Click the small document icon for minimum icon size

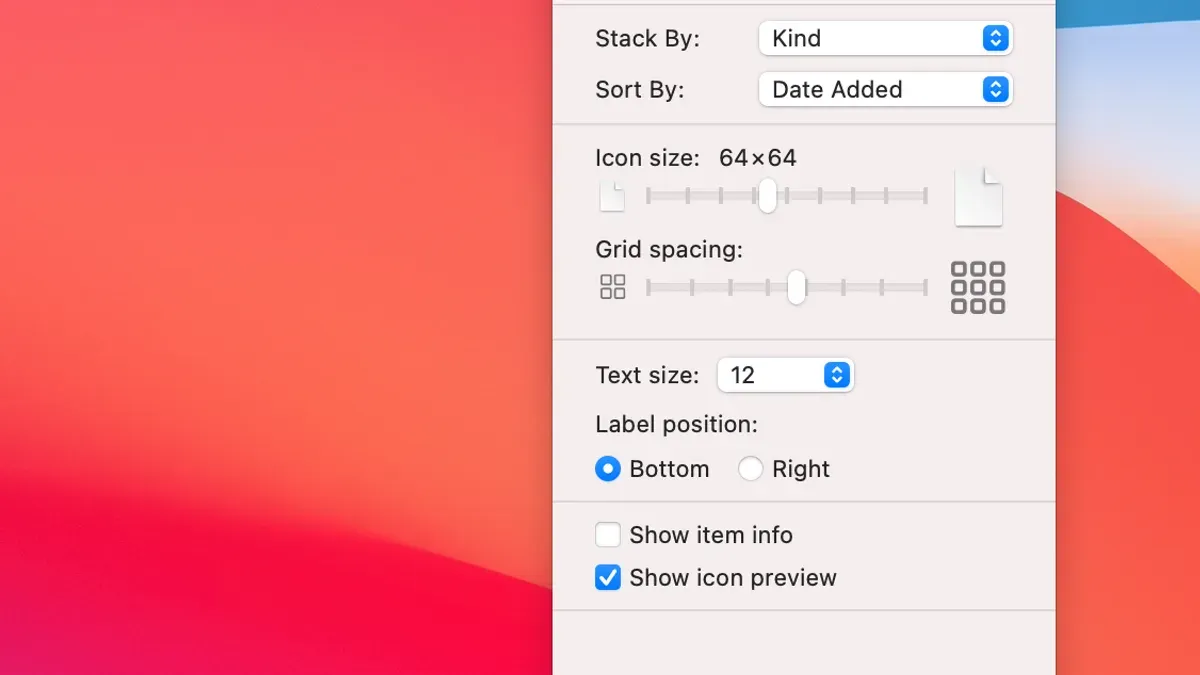612,196
